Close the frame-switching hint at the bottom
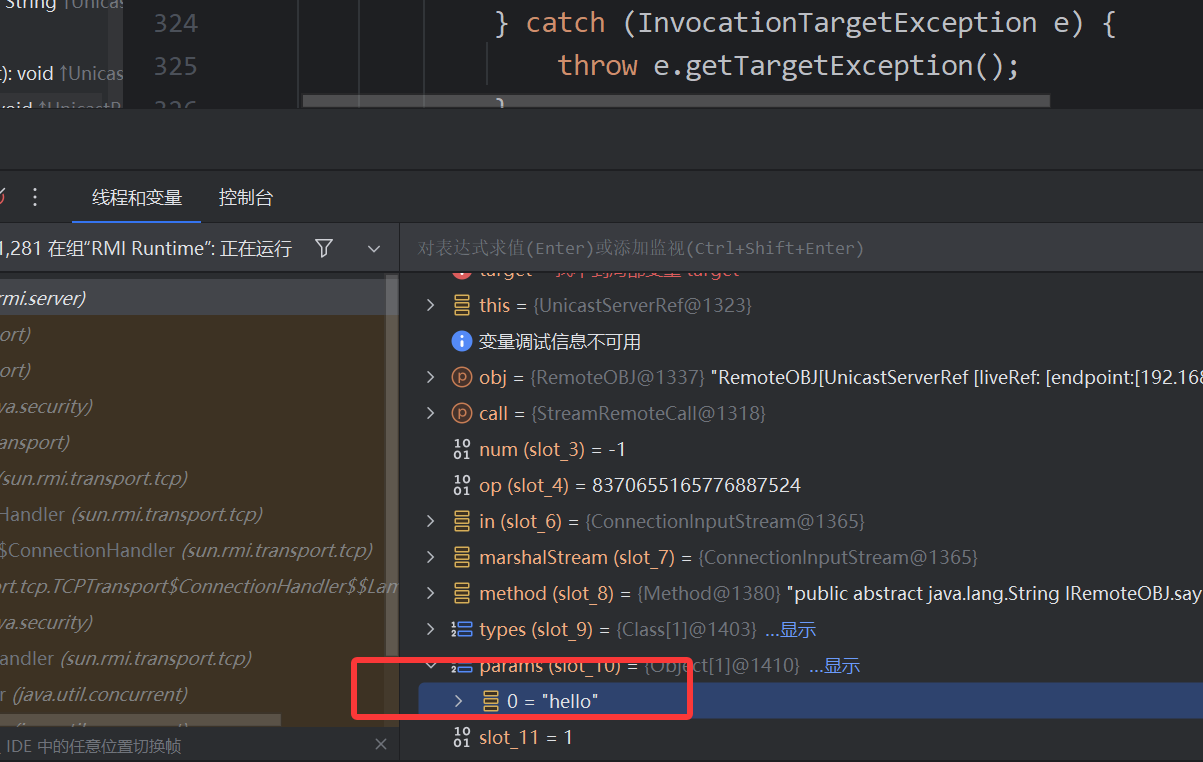The width and height of the screenshot is (1203, 762). pos(380,745)
